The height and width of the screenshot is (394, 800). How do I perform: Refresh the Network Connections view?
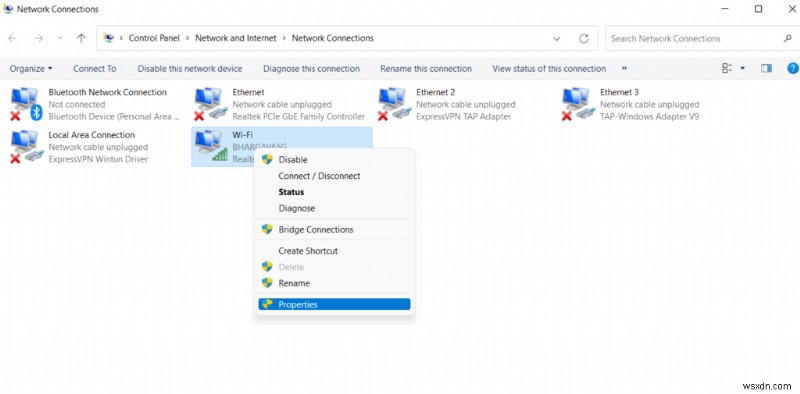[584, 38]
